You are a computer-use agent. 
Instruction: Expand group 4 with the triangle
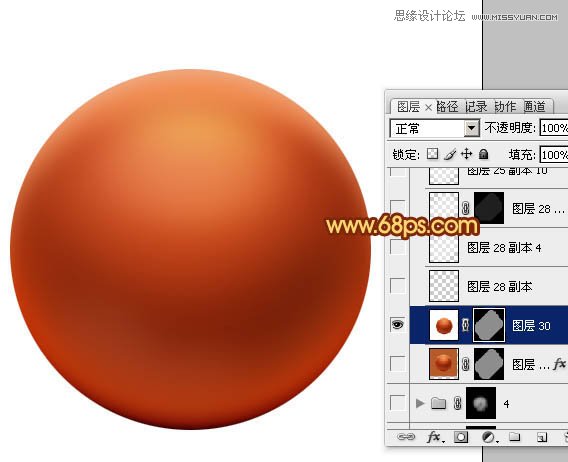coord(420,403)
